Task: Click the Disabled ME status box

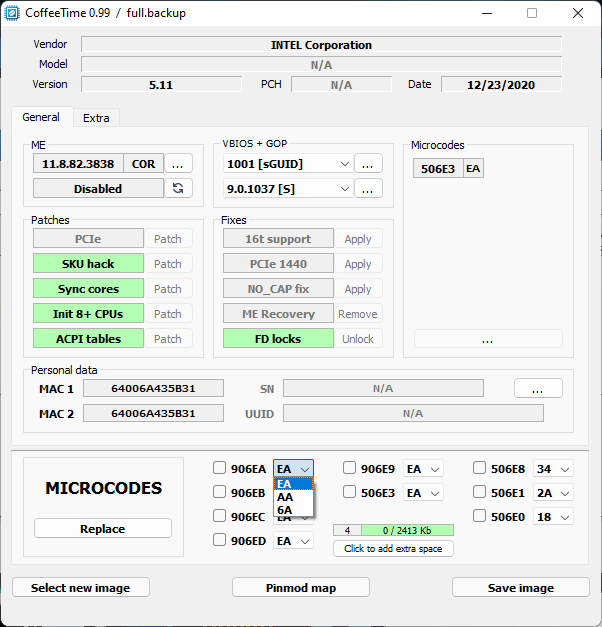Action: click(x=98, y=188)
